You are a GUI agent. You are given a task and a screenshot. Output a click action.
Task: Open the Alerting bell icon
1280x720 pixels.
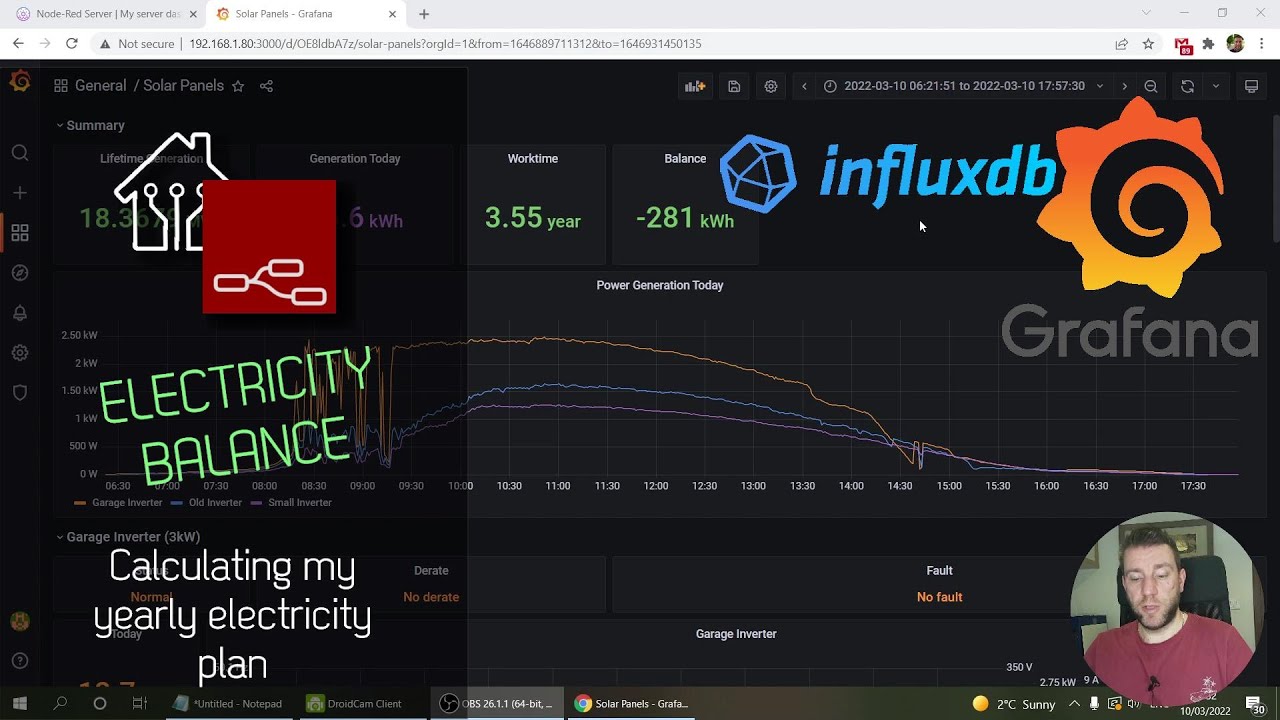point(20,313)
